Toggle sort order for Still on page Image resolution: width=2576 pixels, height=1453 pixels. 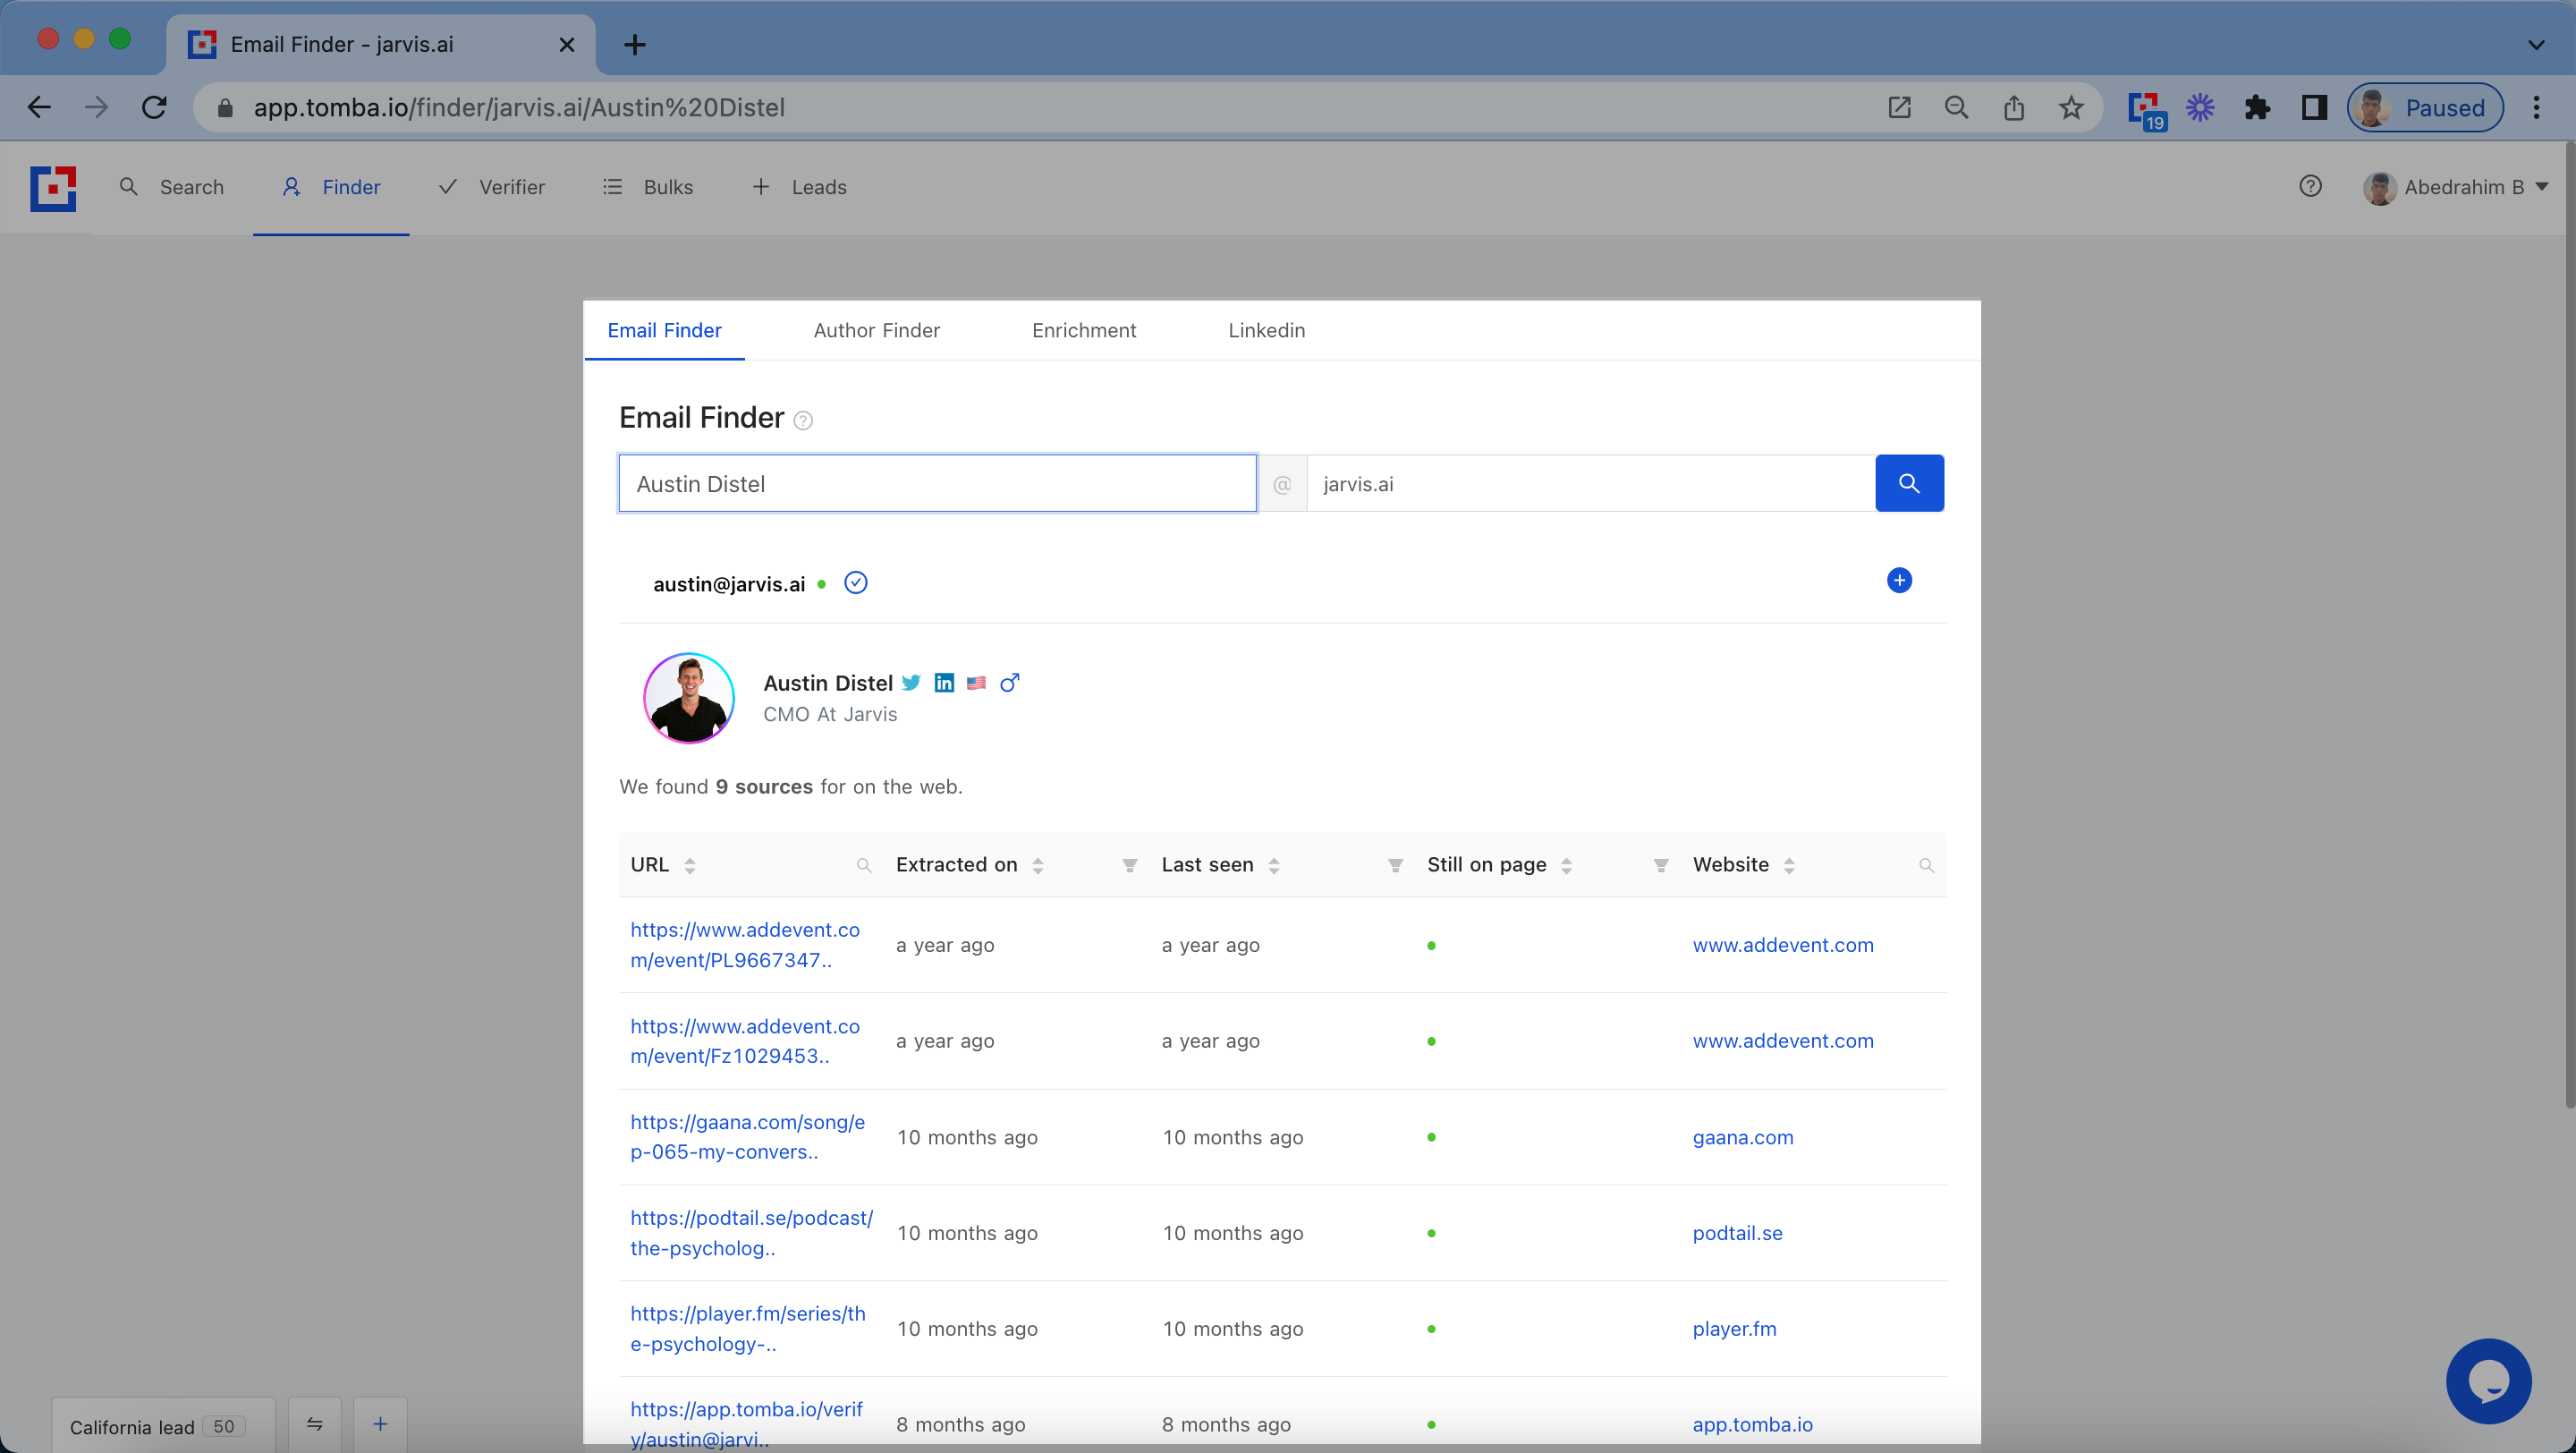coord(1567,865)
